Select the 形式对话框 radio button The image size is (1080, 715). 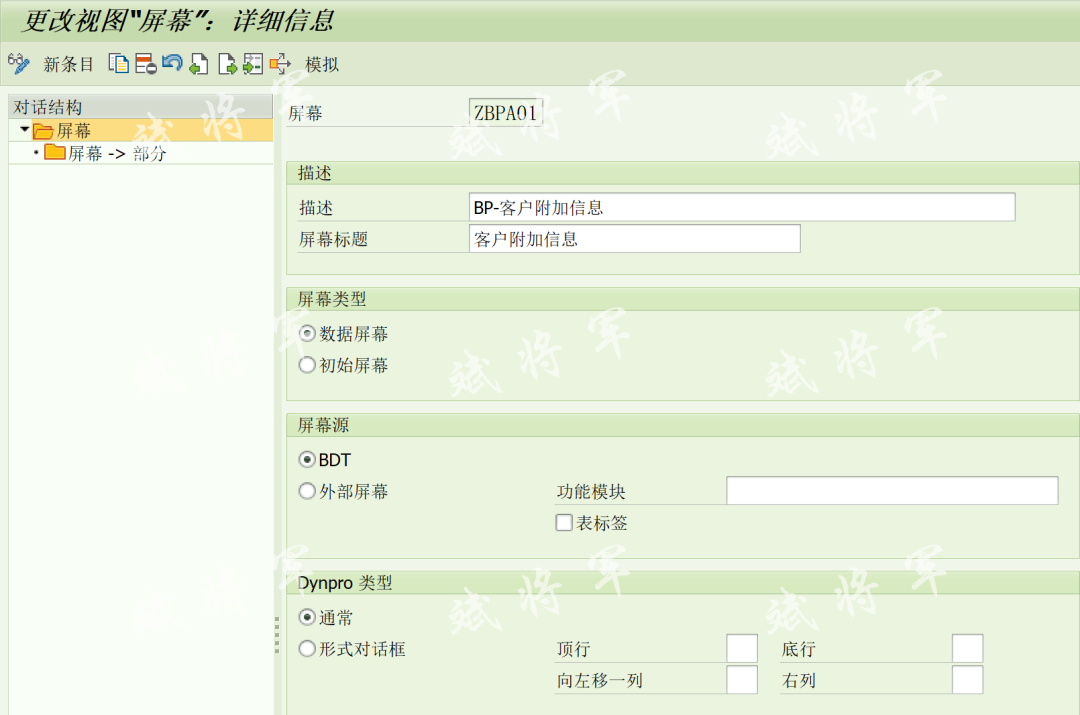tap(307, 649)
